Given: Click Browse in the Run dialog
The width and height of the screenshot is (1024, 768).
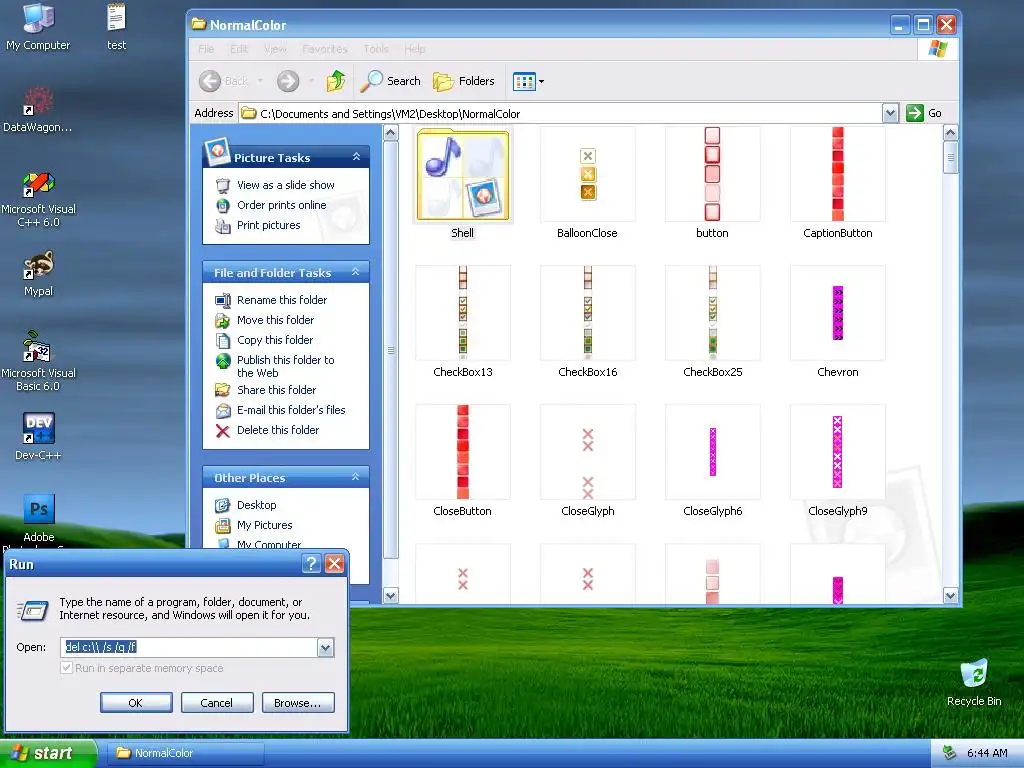Looking at the screenshot, I should tap(298, 703).
